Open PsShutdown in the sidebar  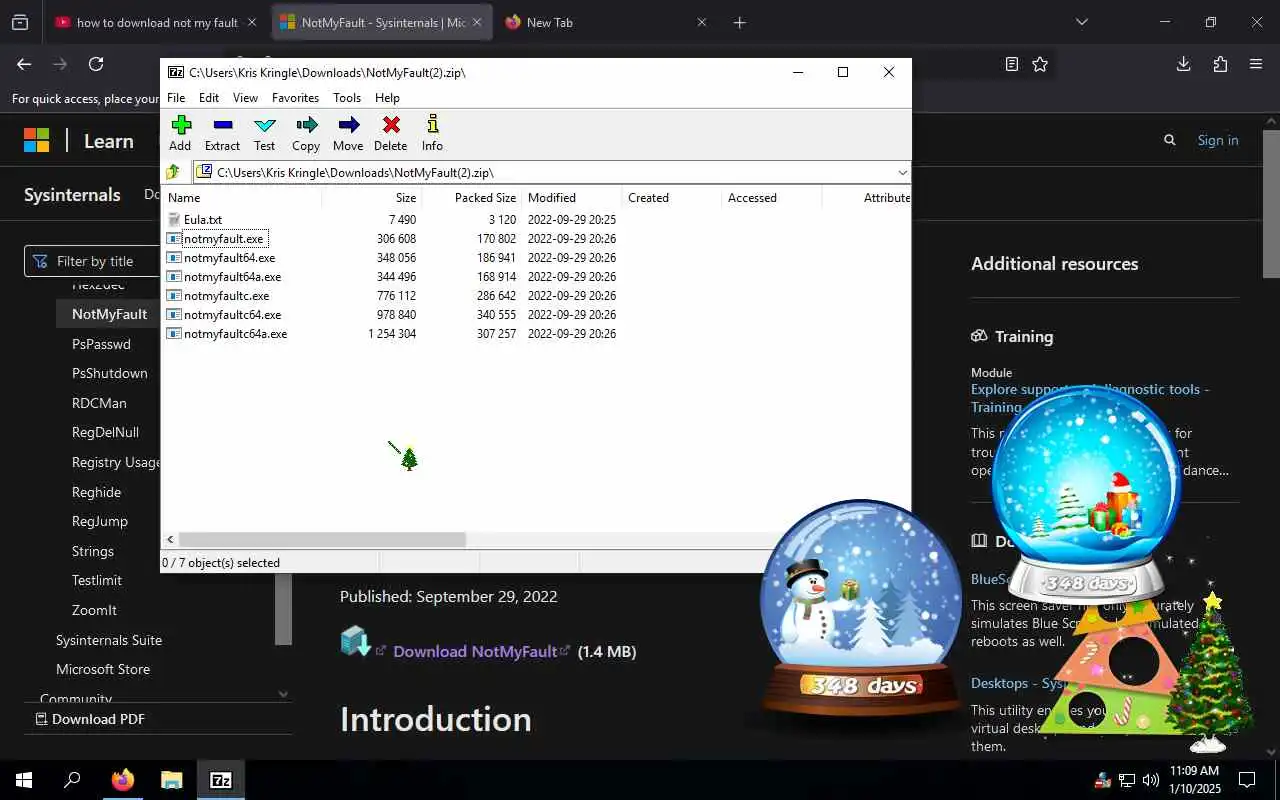(109, 373)
